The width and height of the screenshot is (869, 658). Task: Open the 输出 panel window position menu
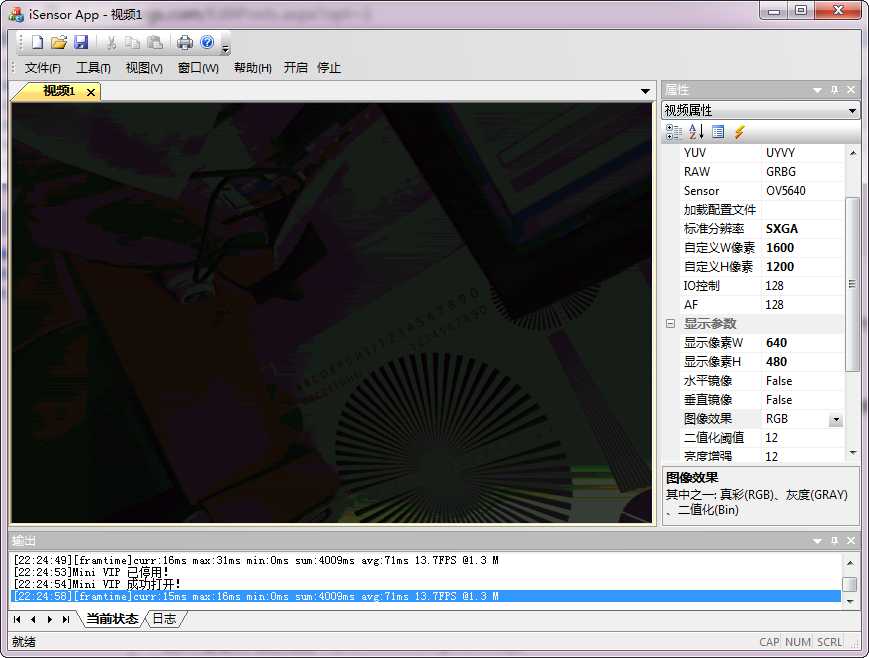[x=817, y=541]
